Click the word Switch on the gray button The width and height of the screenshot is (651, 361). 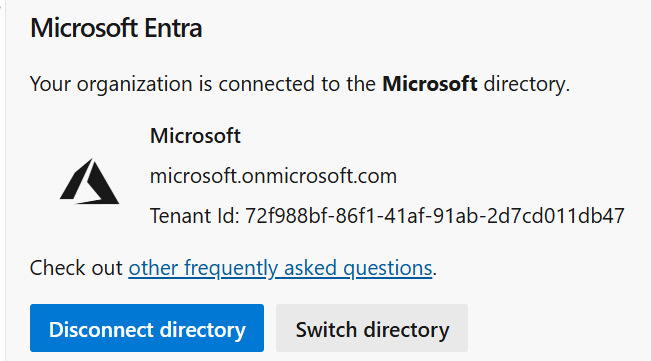(326, 330)
